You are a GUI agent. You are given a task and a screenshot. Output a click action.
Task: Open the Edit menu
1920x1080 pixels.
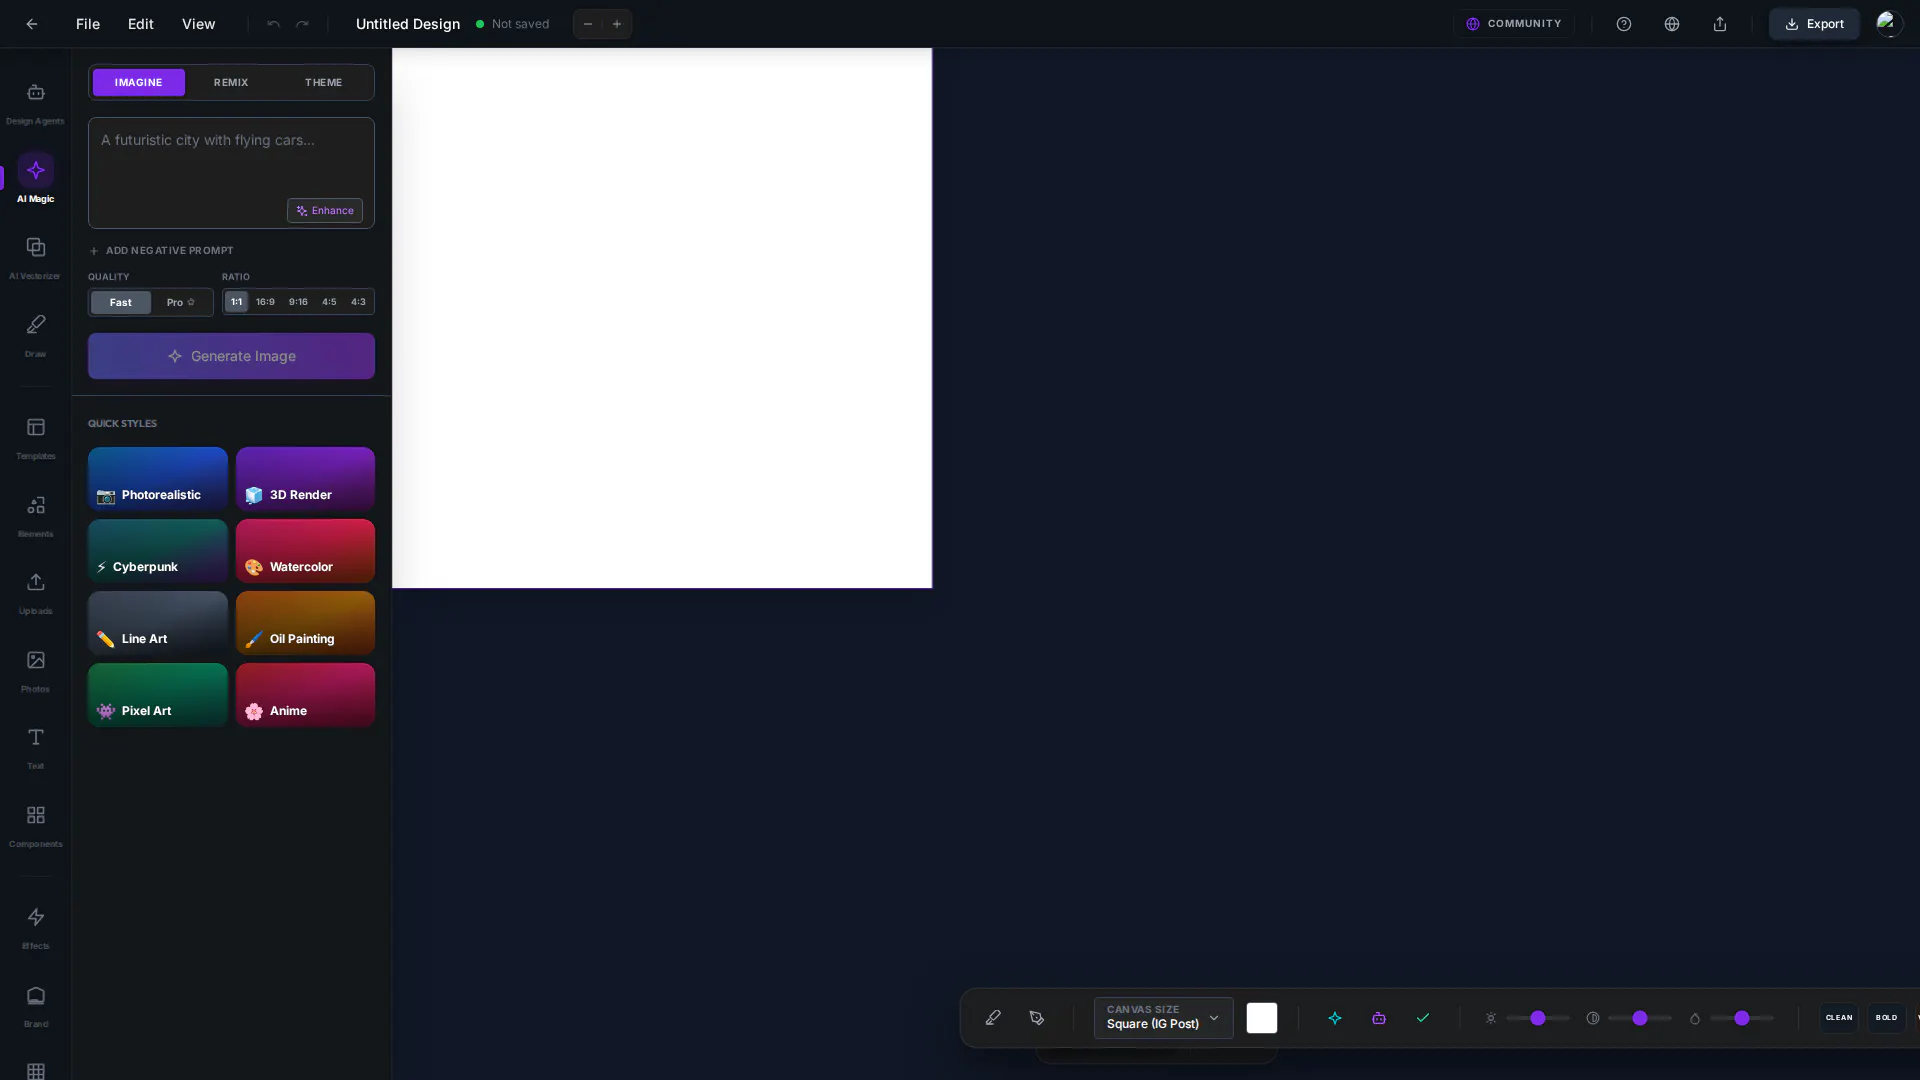pos(141,24)
